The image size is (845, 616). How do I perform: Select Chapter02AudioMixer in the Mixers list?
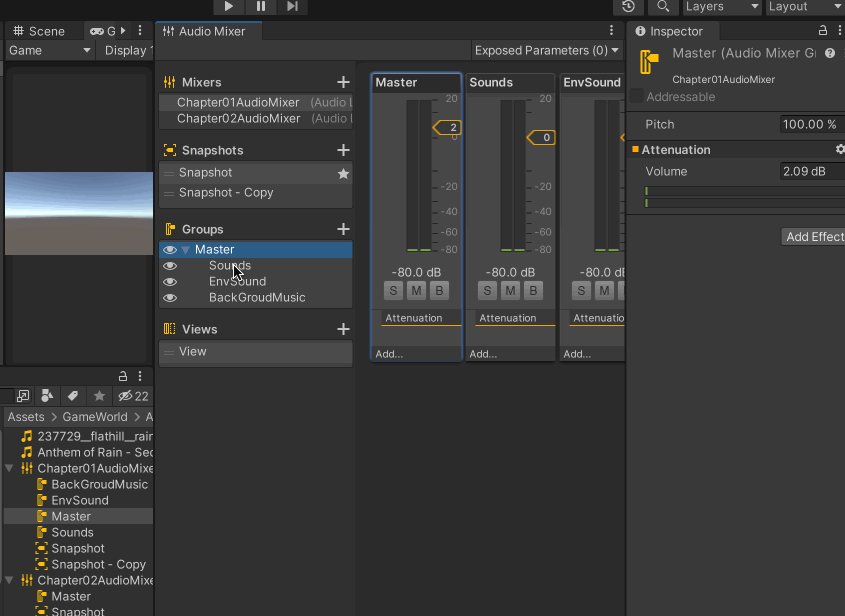[x=238, y=118]
